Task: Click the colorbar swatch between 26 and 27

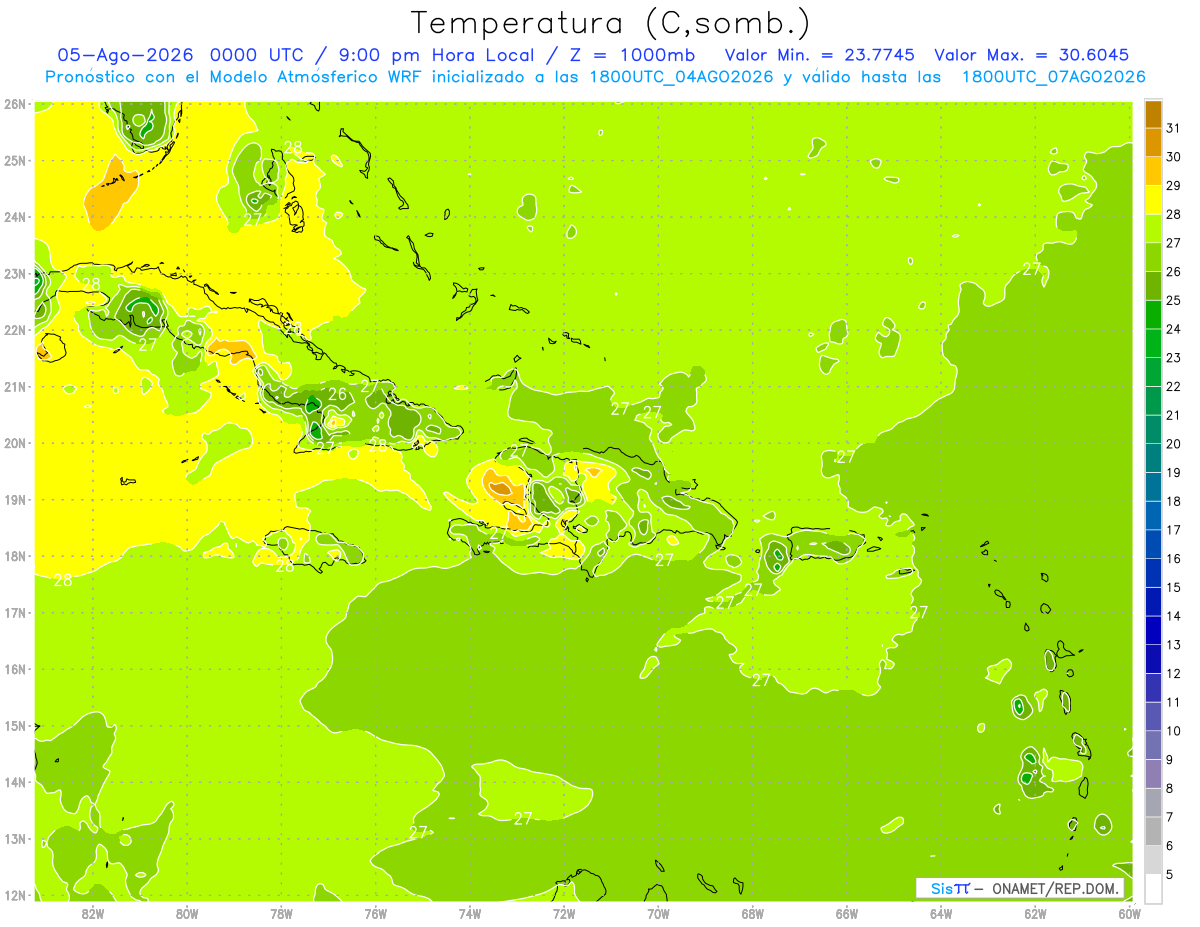Action: 1153,257
